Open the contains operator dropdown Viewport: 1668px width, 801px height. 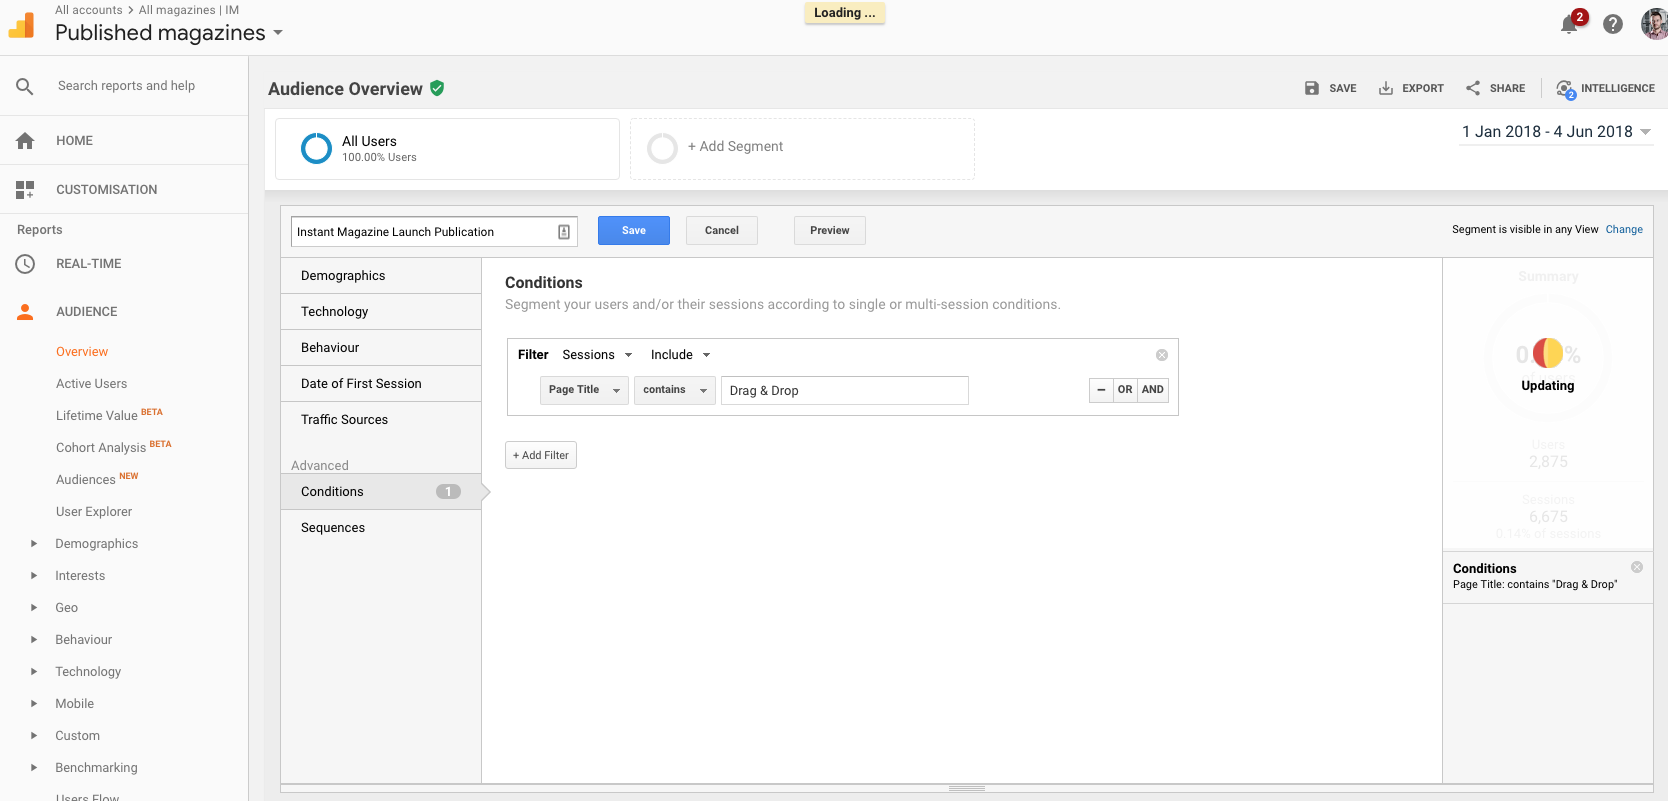click(x=675, y=390)
